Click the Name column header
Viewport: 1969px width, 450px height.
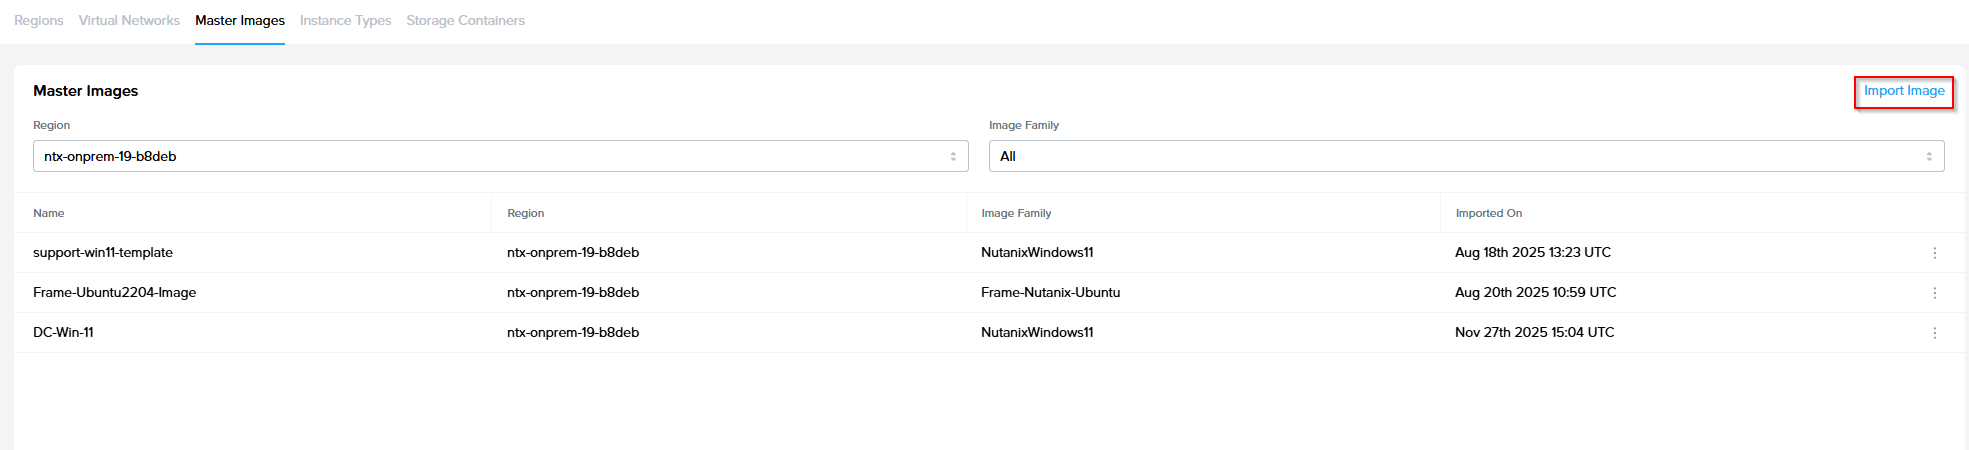click(49, 213)
